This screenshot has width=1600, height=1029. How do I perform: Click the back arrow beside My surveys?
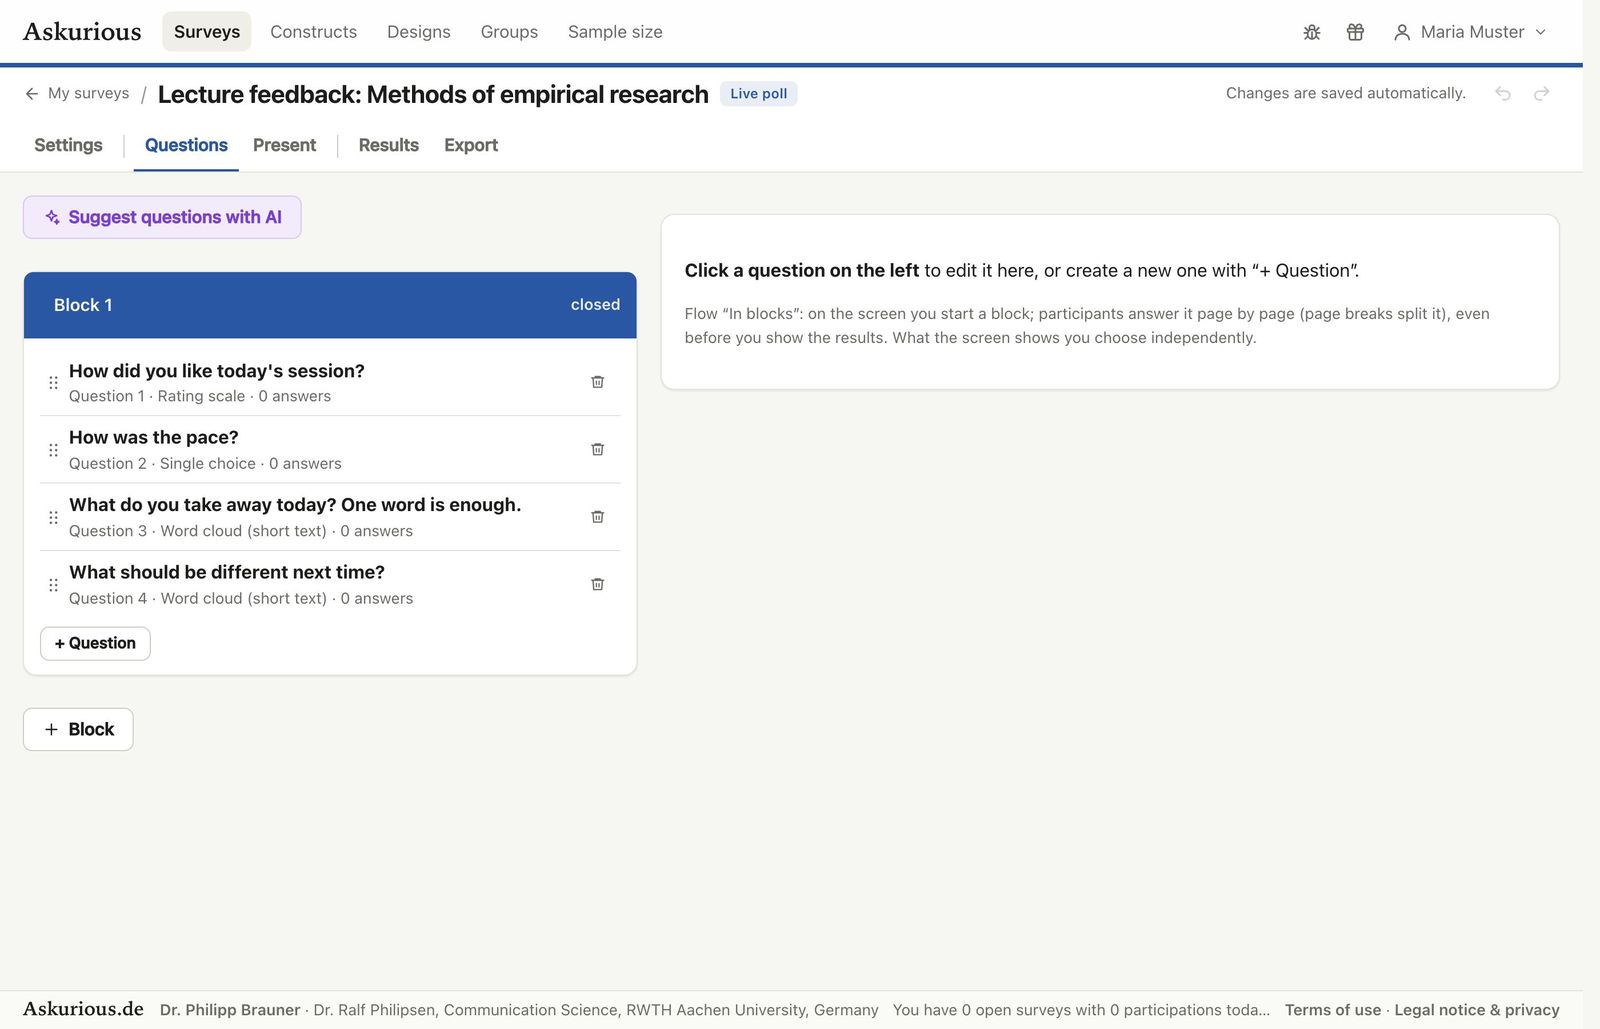click(32, 93)
